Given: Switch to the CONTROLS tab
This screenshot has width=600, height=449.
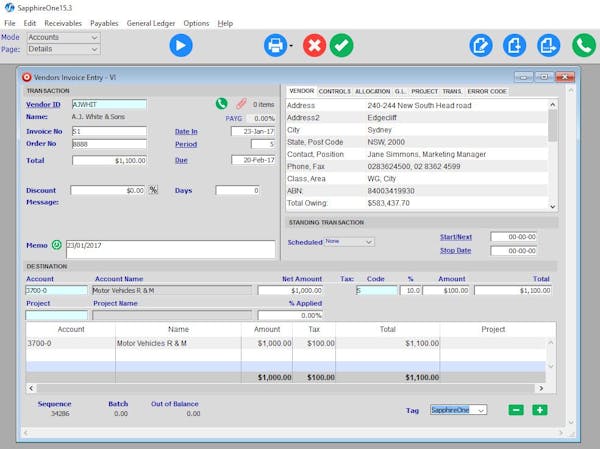Looking at the screenshot, I should point(334,91).
